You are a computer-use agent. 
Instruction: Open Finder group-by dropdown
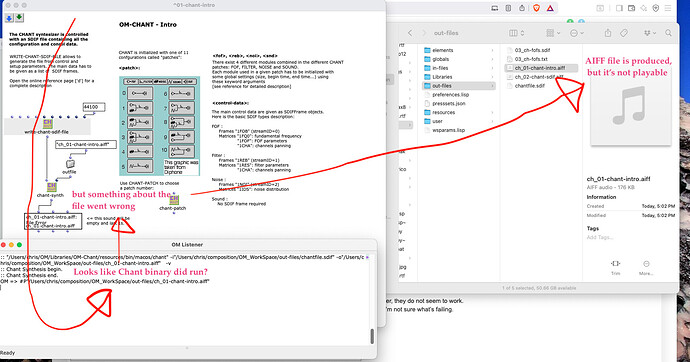point(553,33)
